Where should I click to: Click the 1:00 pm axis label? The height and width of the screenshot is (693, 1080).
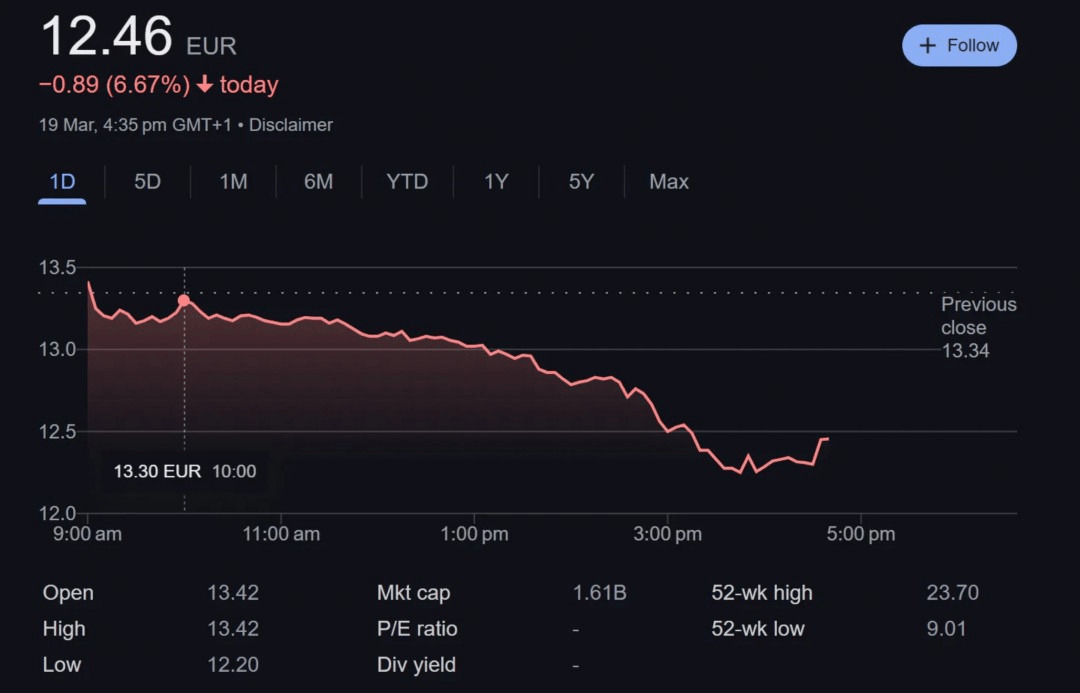coord(474,534)
